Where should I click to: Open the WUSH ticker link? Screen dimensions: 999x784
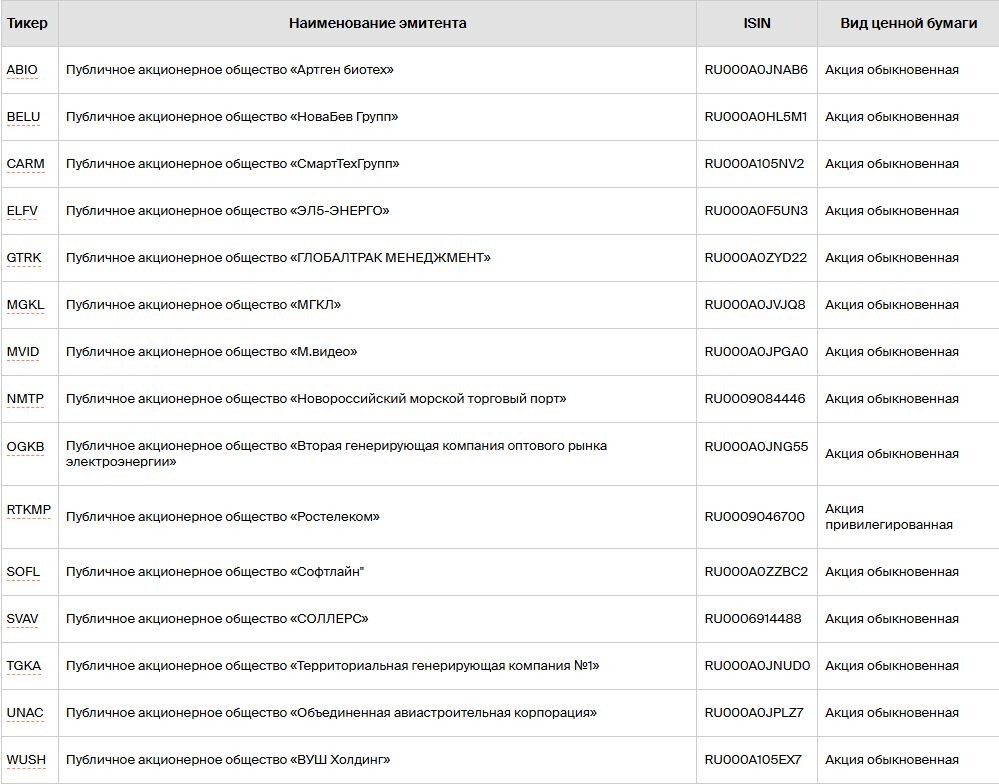26,760
